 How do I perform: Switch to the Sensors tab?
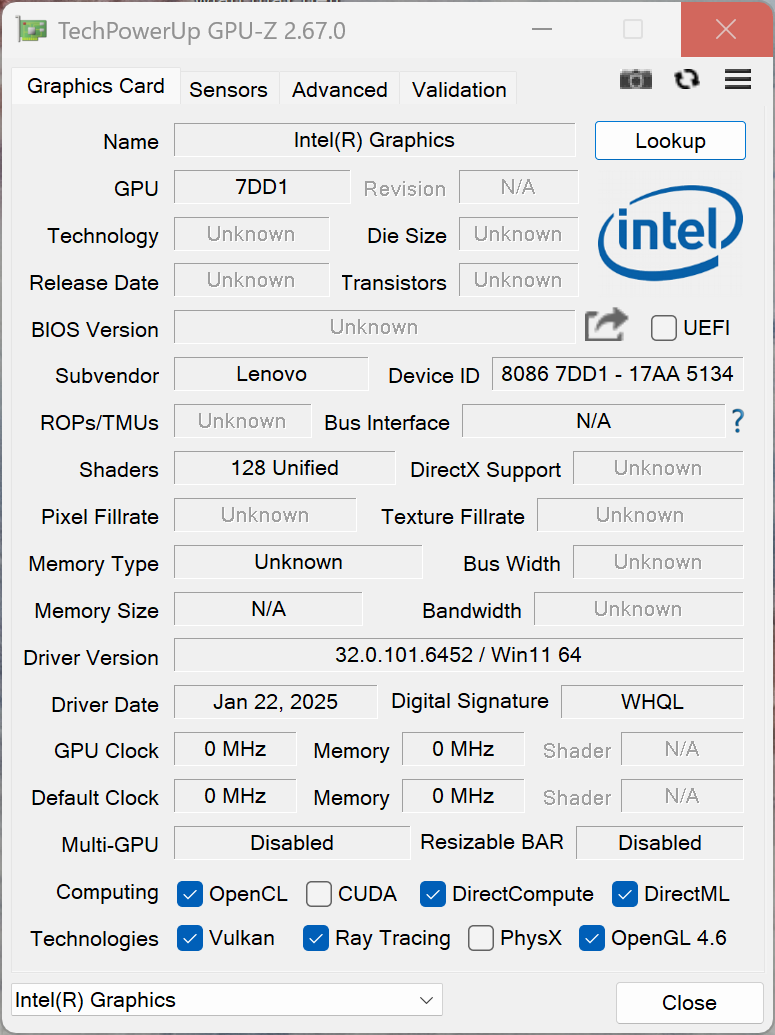coord(228,89)
